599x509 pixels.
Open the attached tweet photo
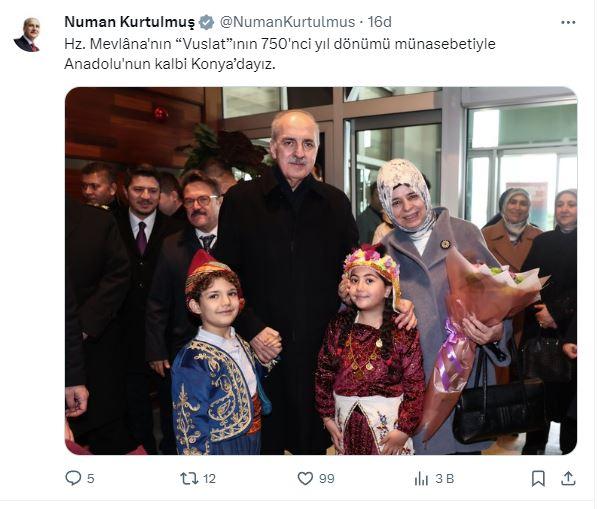click(x=321, y=271)
